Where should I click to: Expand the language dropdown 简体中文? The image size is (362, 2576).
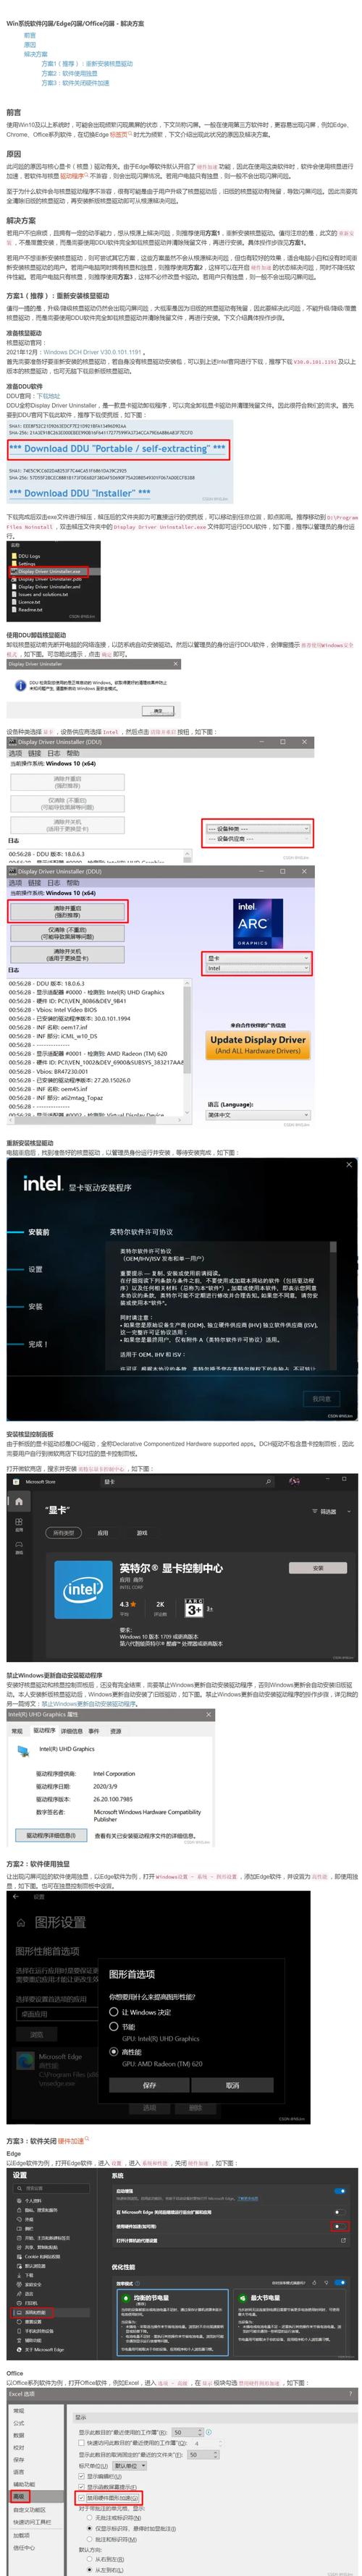[x=258, y=1114]
